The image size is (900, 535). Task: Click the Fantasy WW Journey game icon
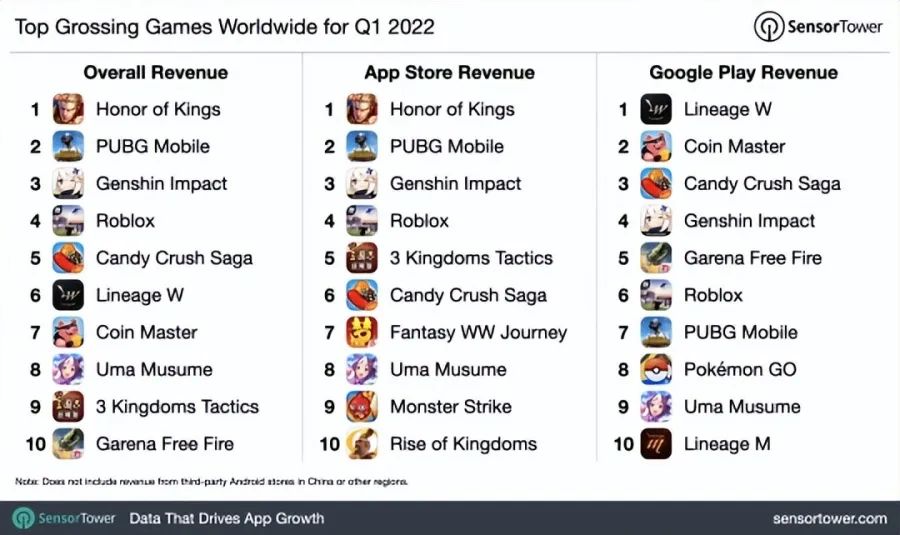coord(362,332)
